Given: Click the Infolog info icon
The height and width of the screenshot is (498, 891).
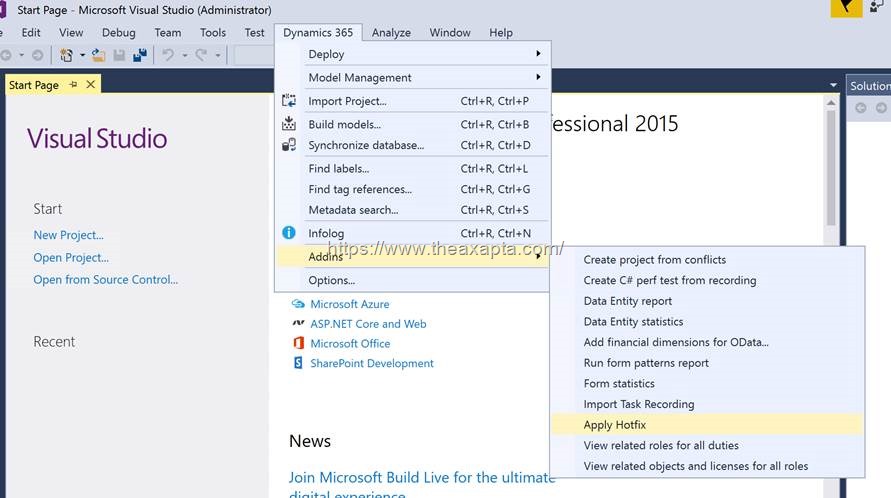Looking at the screenshot, I should (x=289, y=233).
